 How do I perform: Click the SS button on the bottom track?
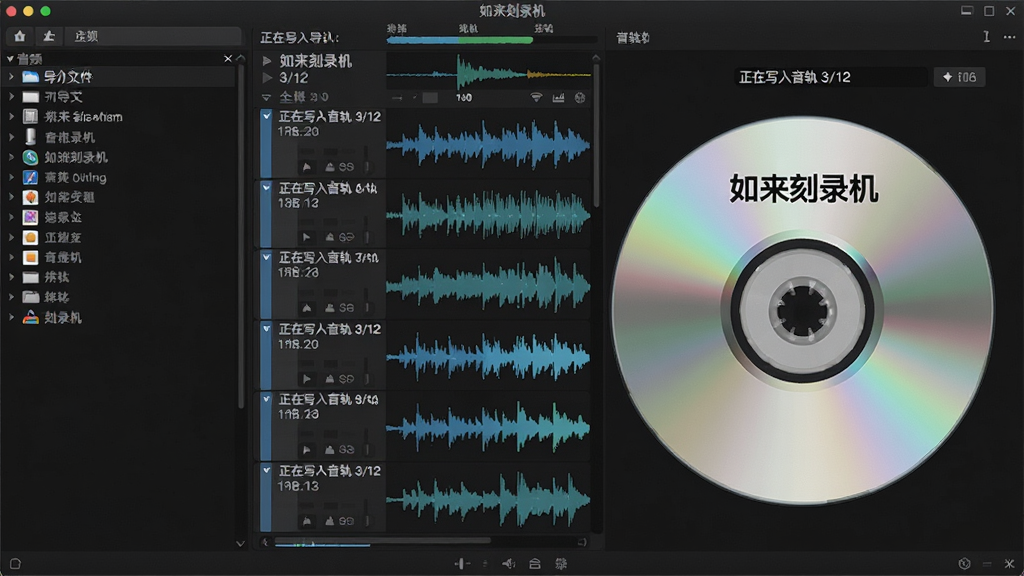[x=347, y=521]
